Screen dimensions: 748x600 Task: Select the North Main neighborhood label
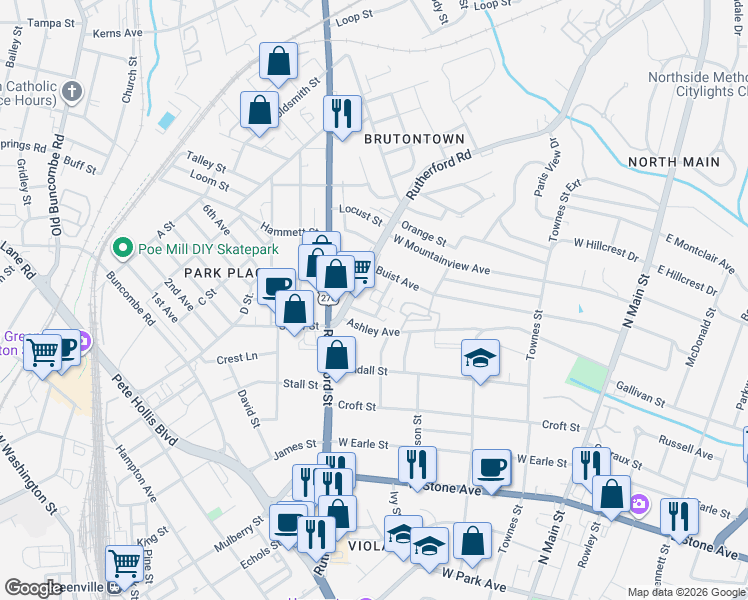(x=674, y=162)
